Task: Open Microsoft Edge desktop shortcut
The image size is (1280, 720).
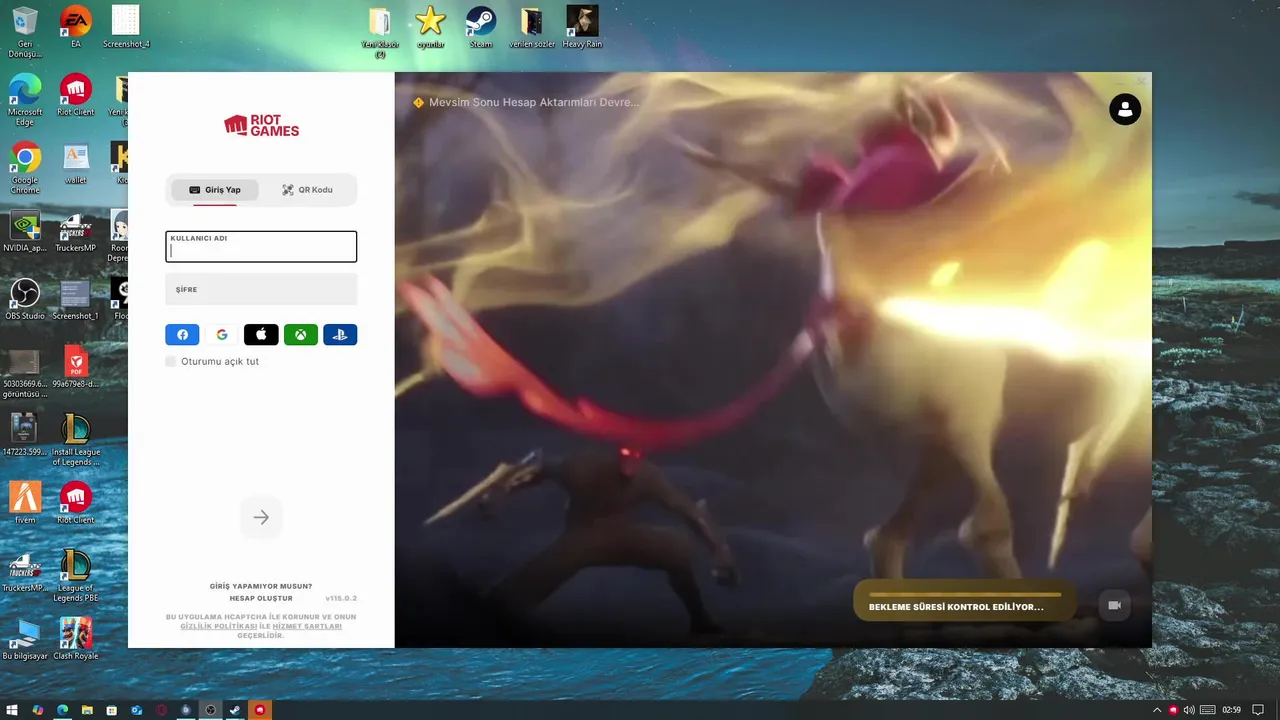Action: tap(25, 100)
